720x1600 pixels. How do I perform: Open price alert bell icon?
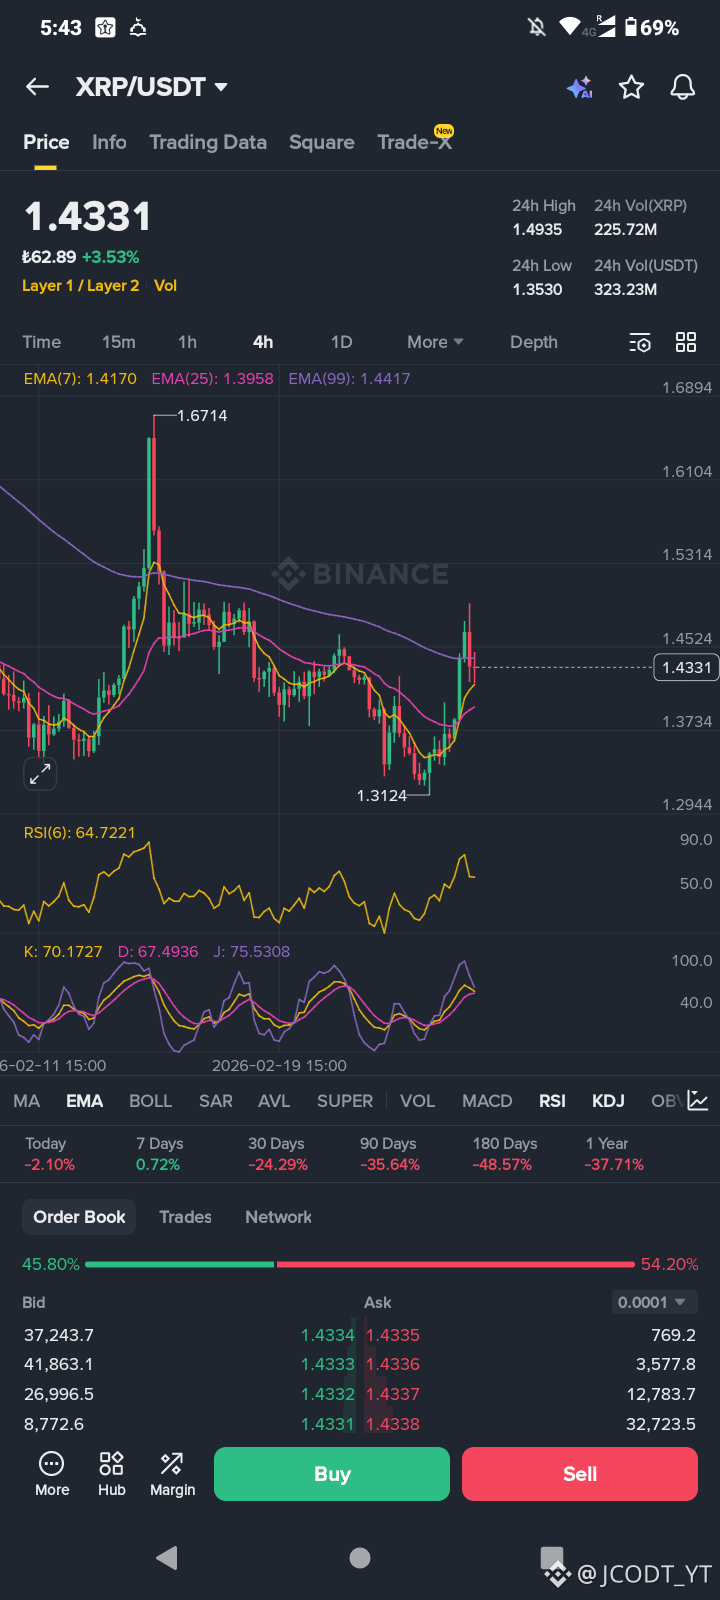tap(683, 87)
